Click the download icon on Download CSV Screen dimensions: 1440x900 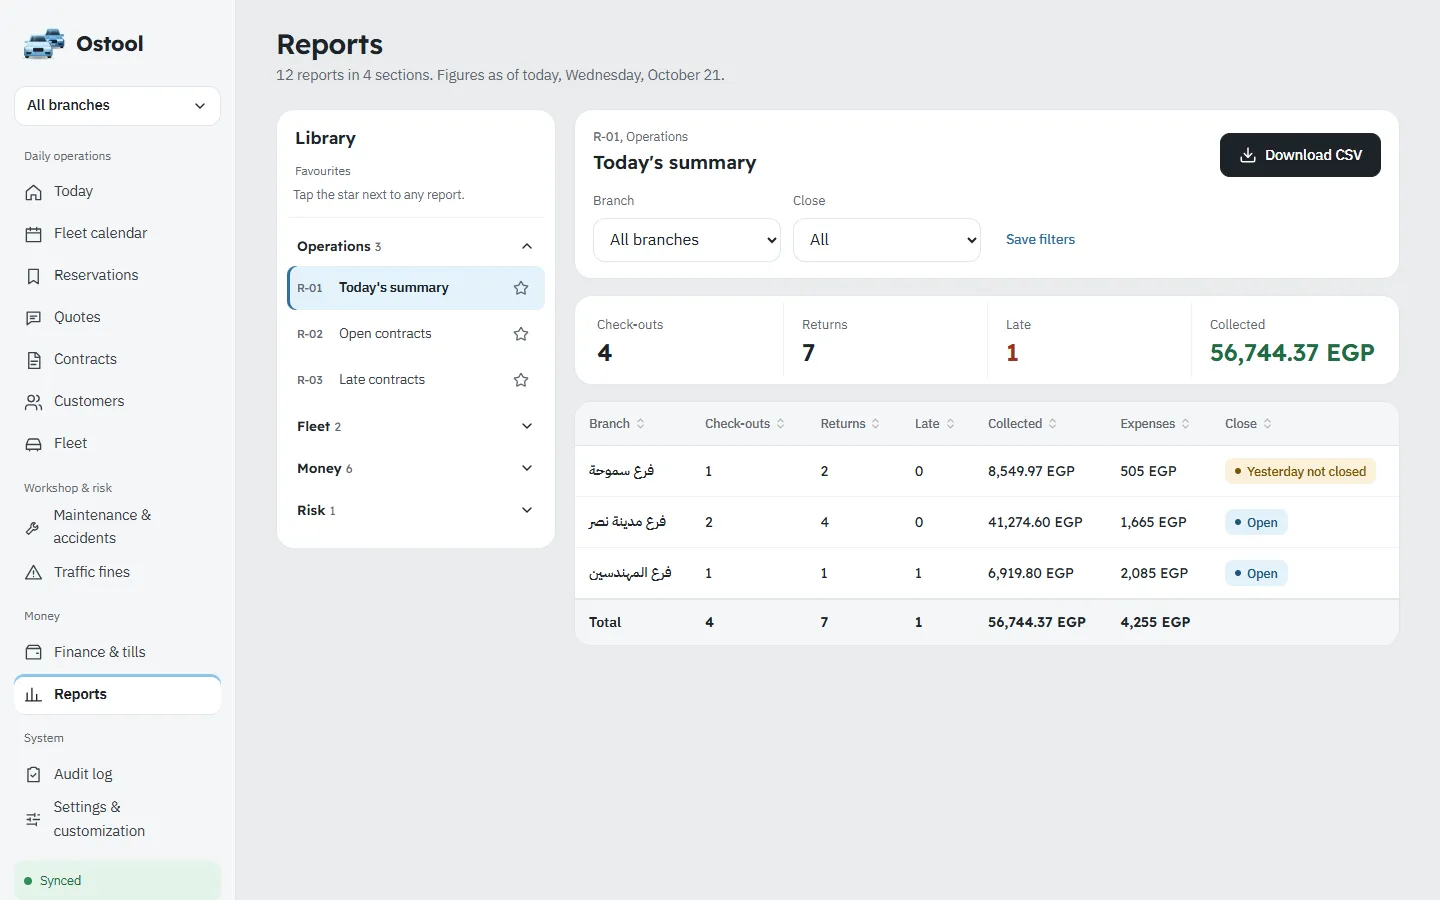(1248, 155)
